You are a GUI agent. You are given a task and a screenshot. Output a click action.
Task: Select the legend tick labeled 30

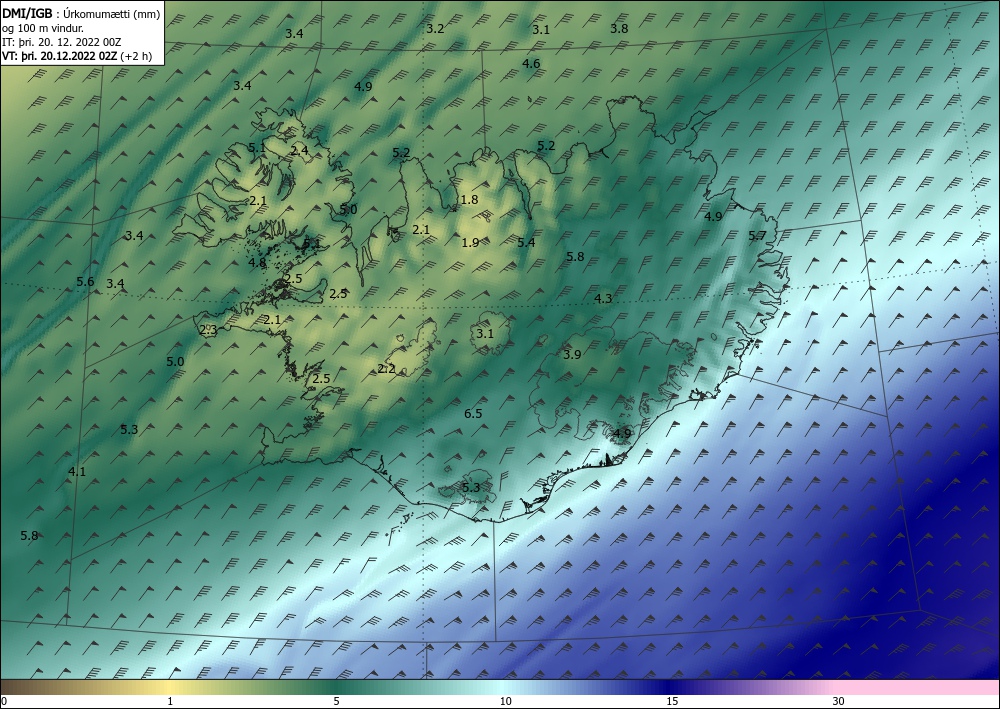839,702
